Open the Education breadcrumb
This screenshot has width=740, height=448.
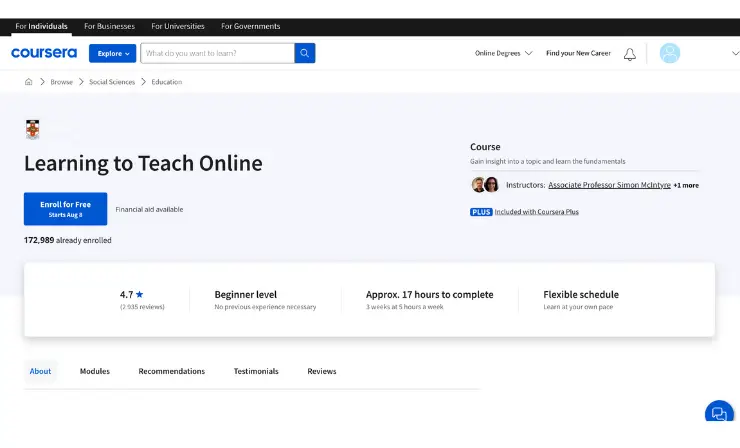coord(167,82)
